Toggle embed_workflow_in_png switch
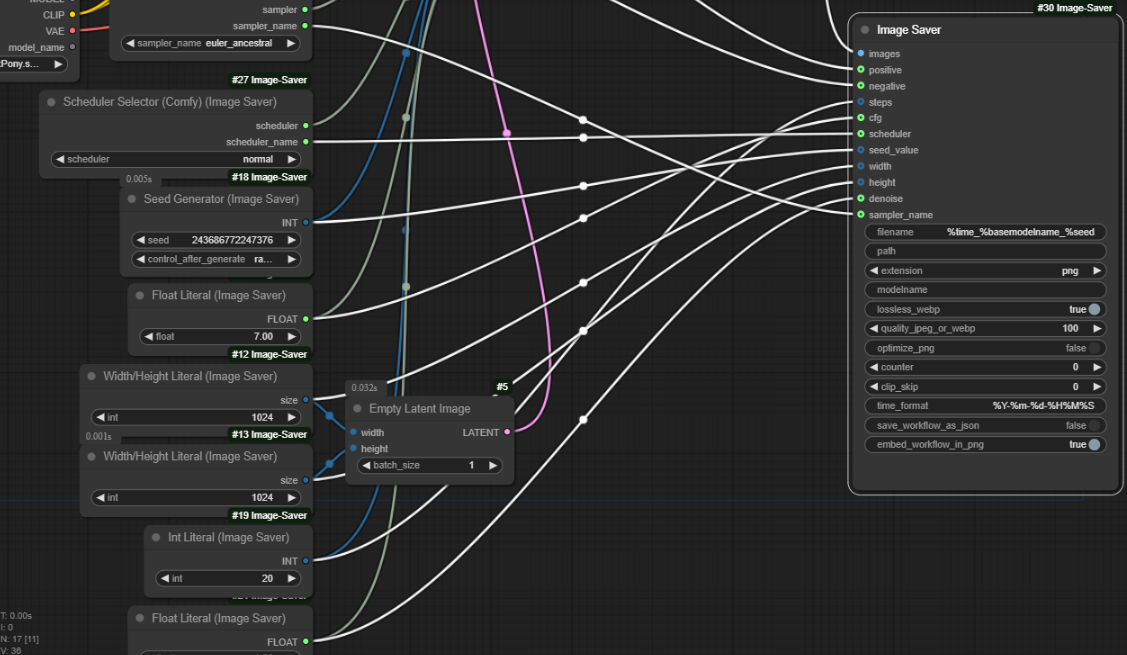 [1093, 444]
